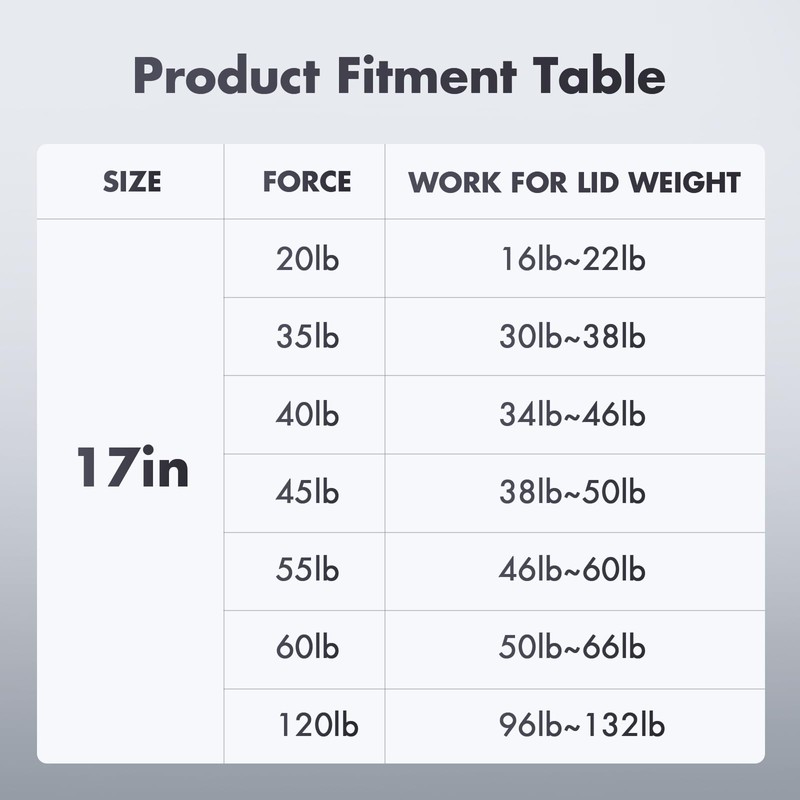Click the 46lb~60lb lid weight cell

pyautogui.click(x=572, y=570)
